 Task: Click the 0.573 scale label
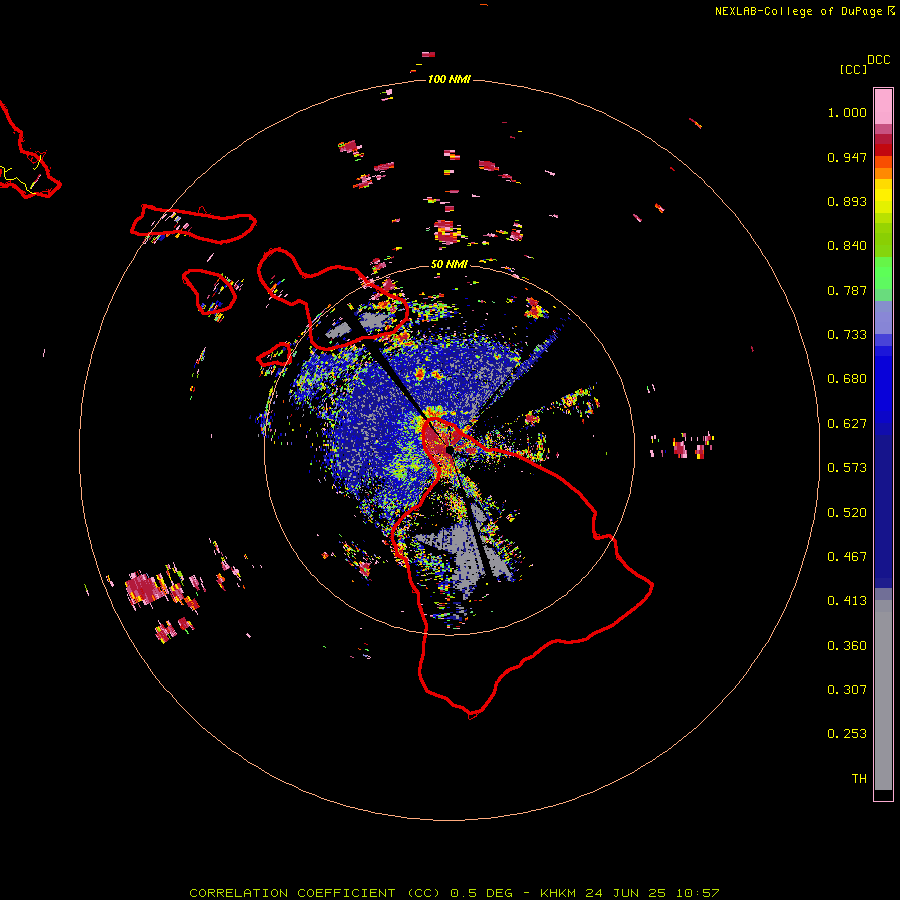[x=847, y=468]
